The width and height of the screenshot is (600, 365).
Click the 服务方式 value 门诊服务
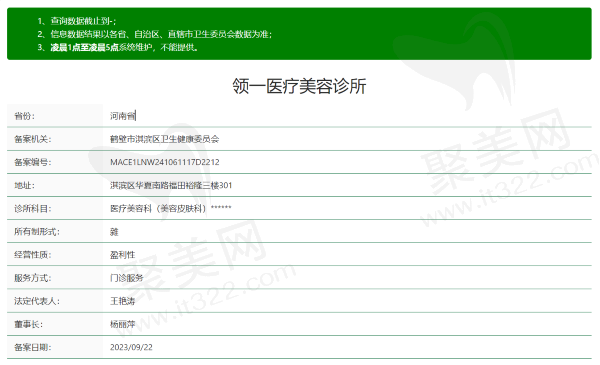(x=127, y=278)
